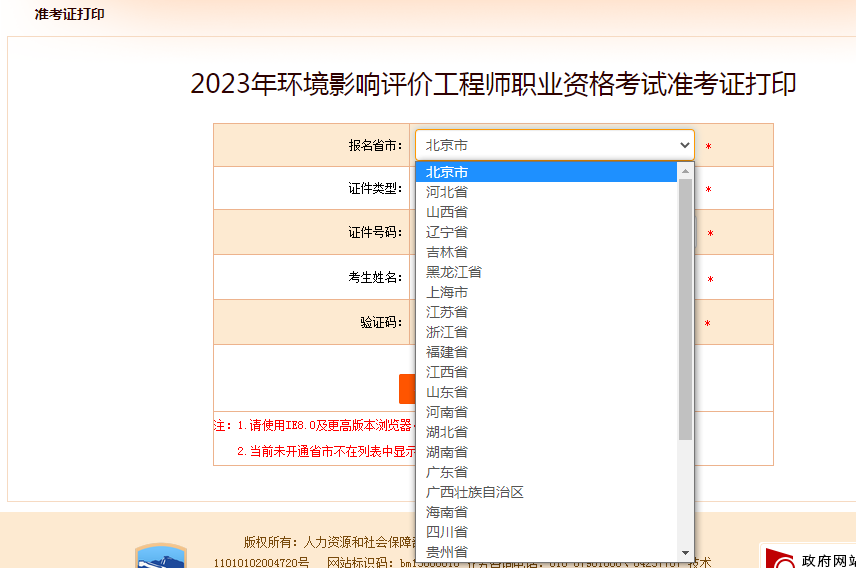The width and height of the screenshot is (856, 568).
Task: Pick 河南省 option
Action: point(546,412)
